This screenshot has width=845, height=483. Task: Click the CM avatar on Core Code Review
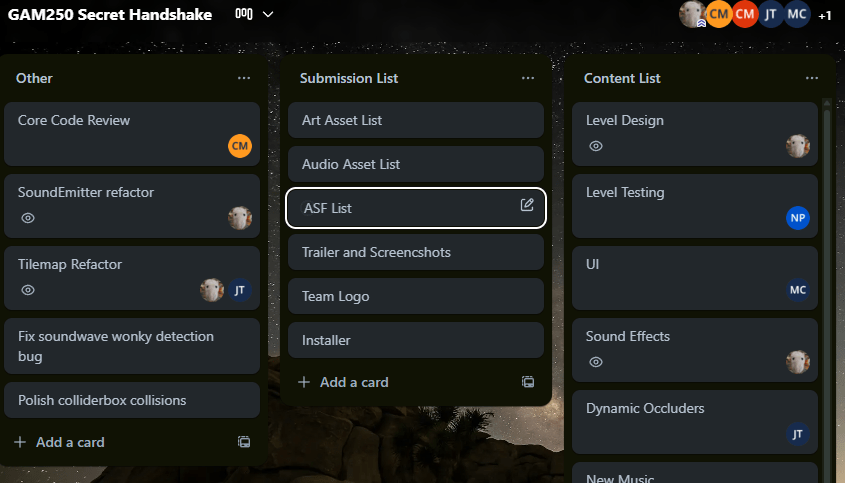click(x=239, y=146)
